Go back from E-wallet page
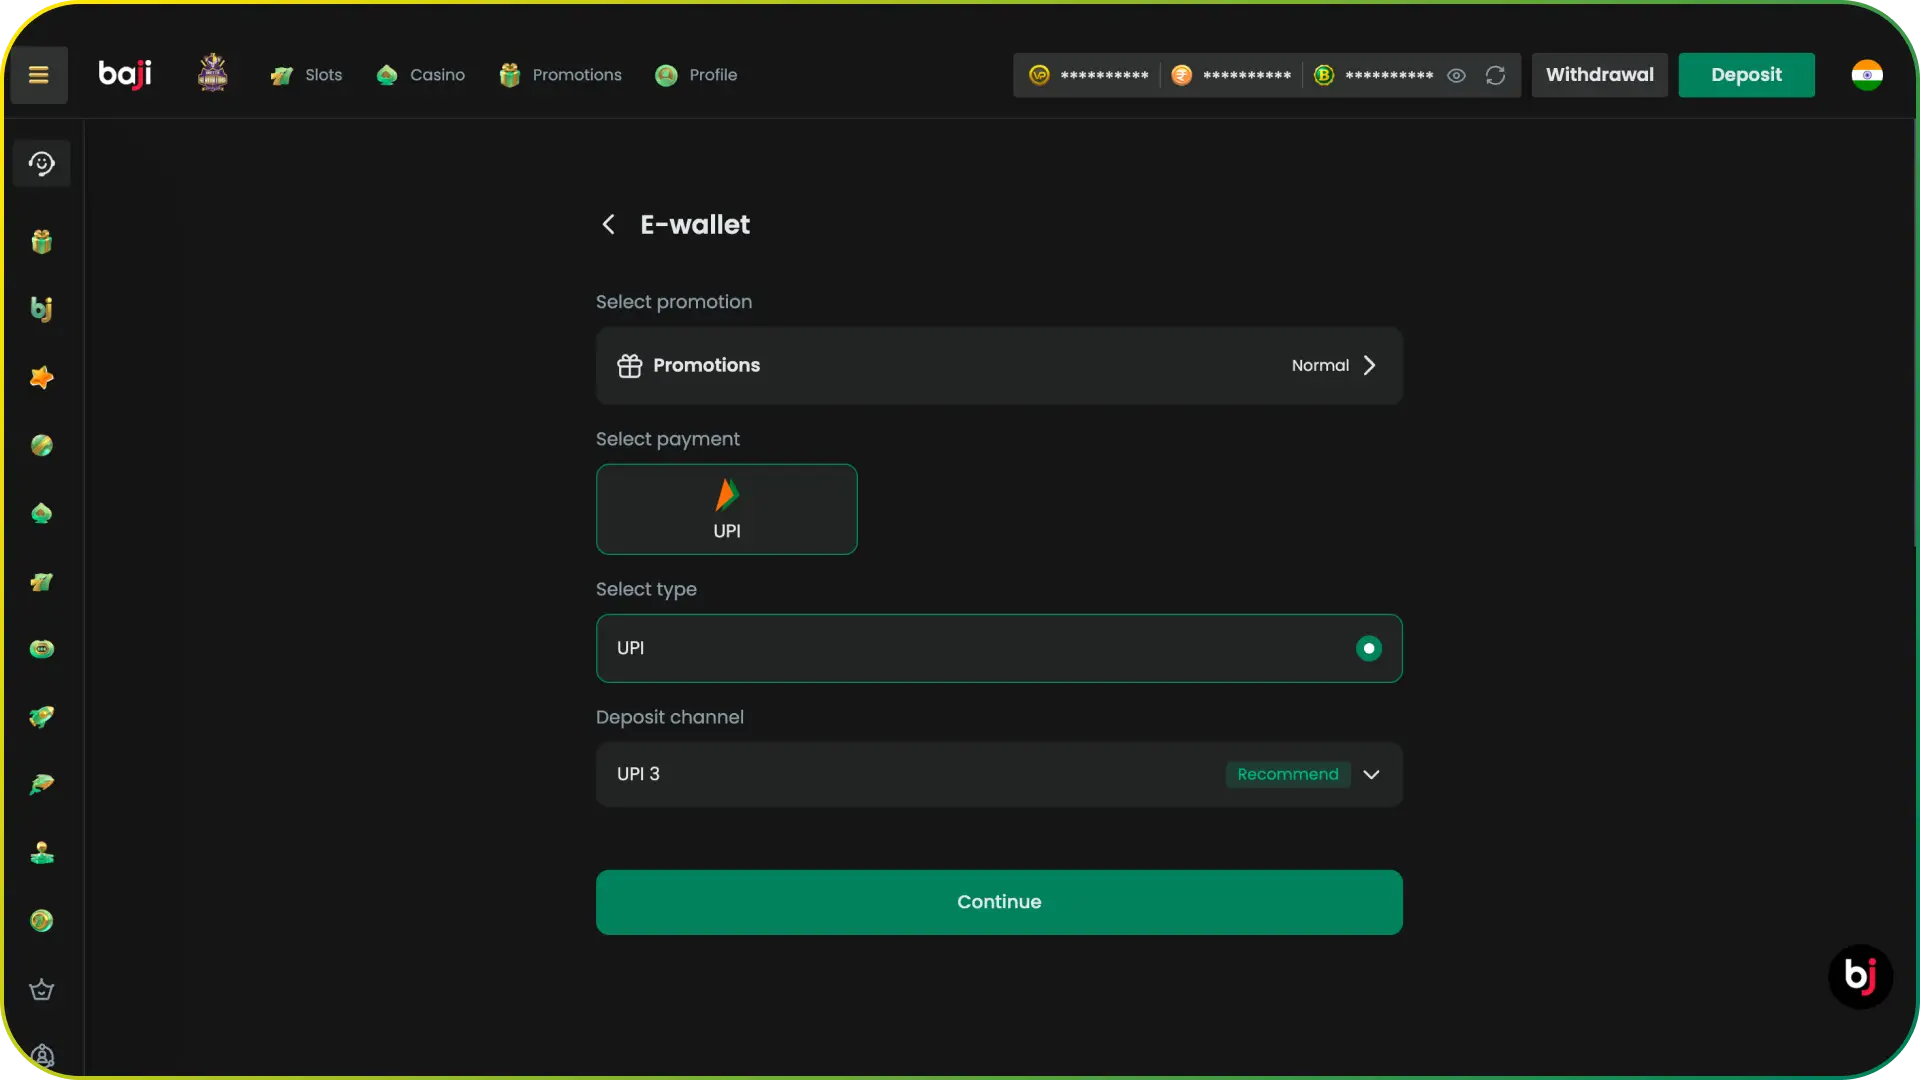The width and height of the screenshot is (1920, 1080). pos(608,225)
